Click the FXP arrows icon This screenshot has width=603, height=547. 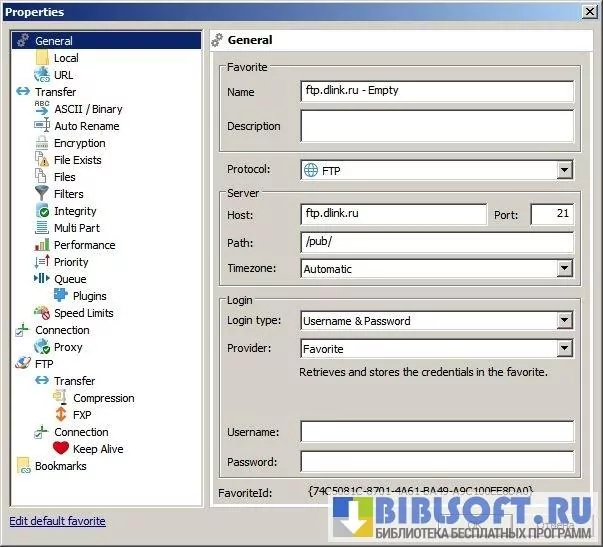(x=61, y=415)
